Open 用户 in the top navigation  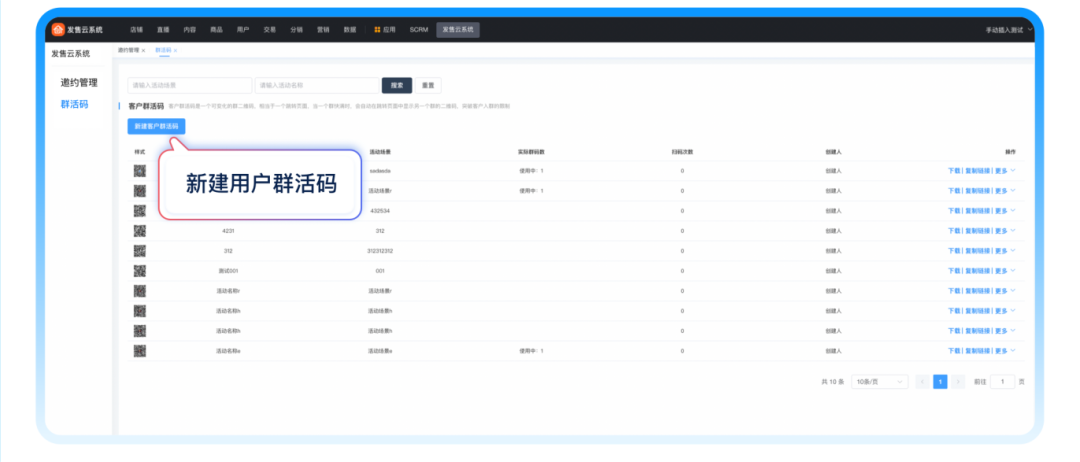click(243, 30)
